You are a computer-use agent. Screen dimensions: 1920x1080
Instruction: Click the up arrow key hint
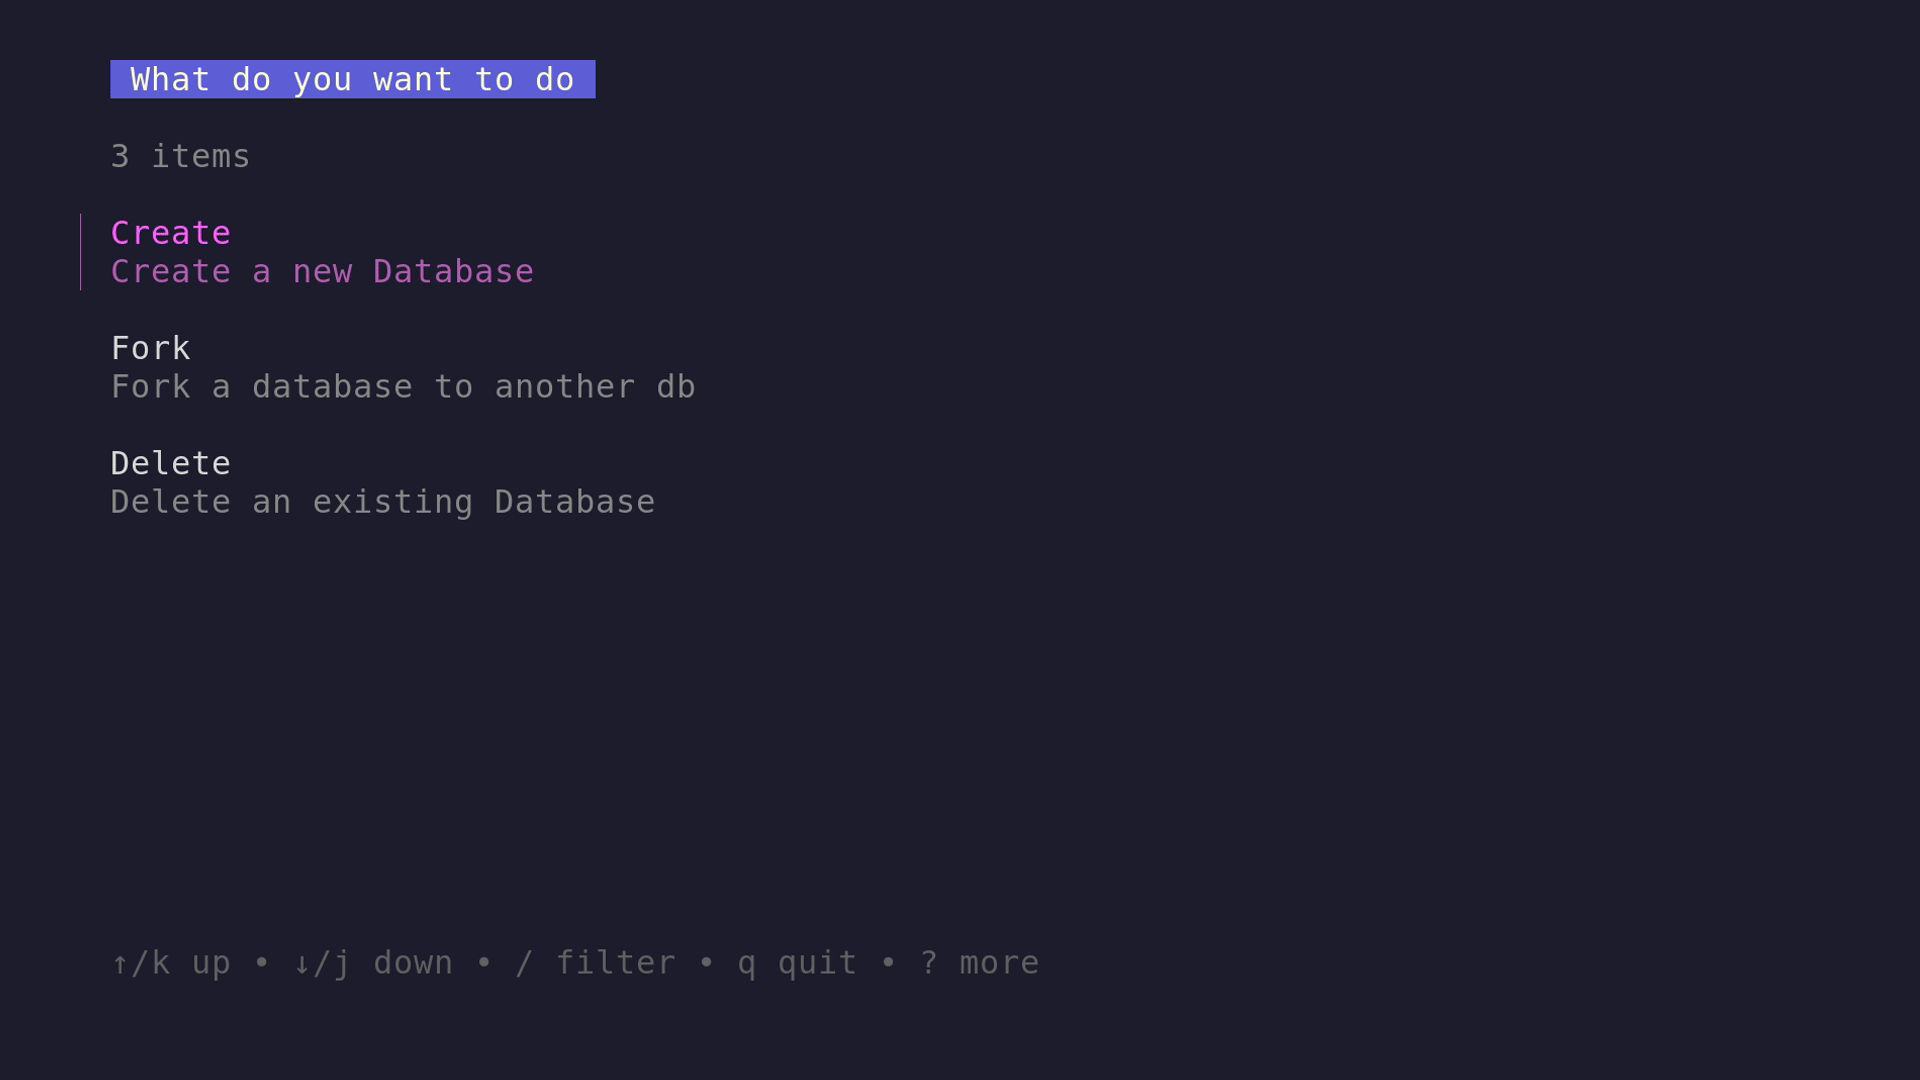140,963
